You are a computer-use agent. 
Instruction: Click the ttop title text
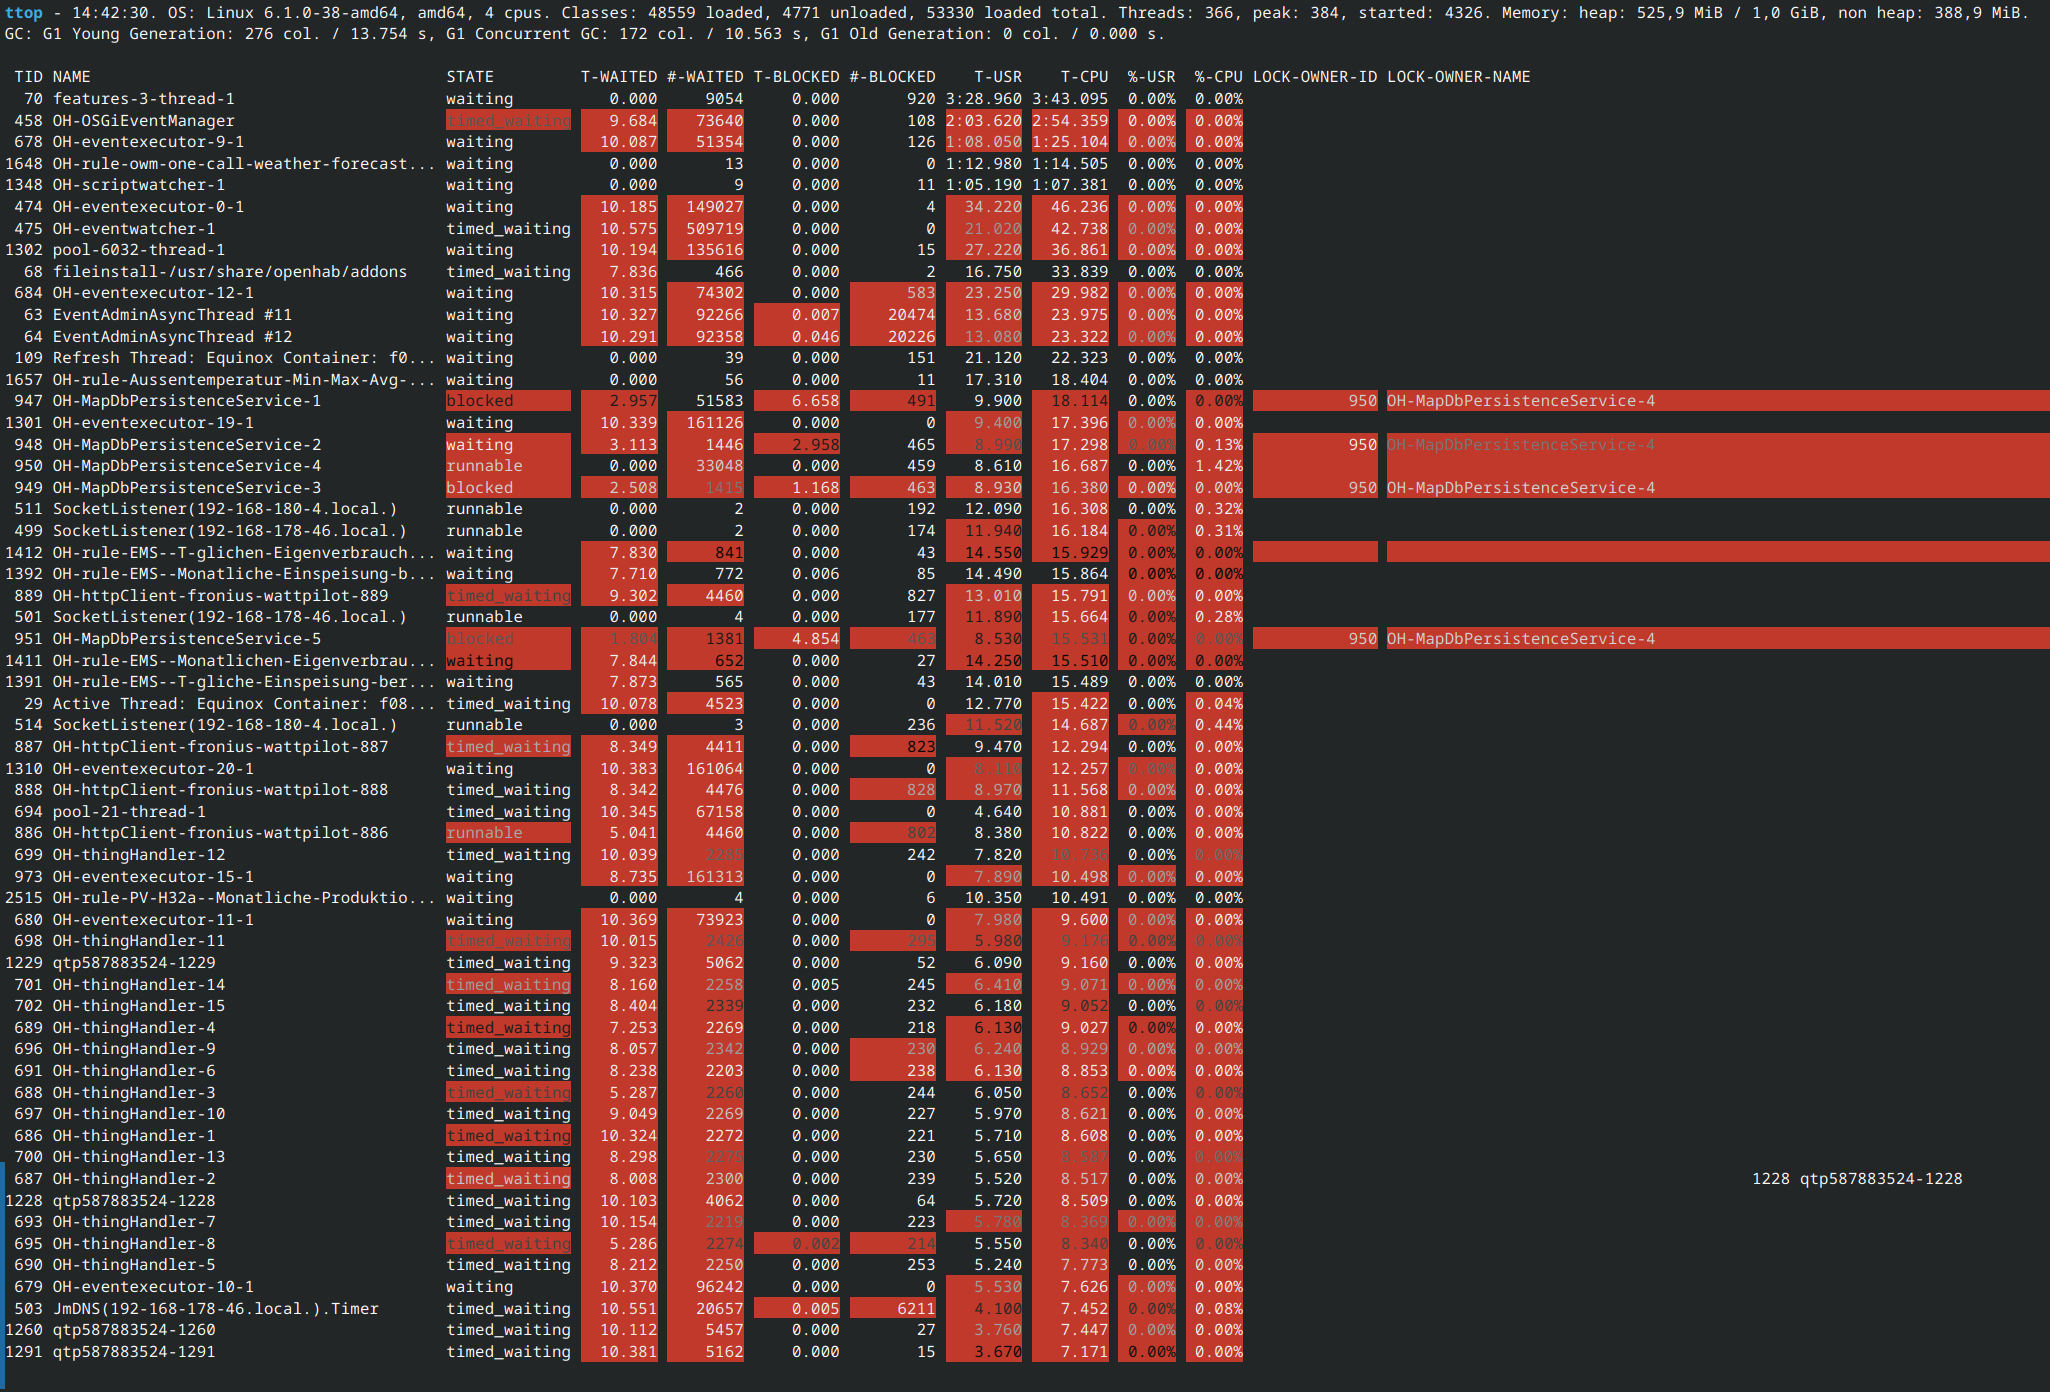click(x=24, y=13)
